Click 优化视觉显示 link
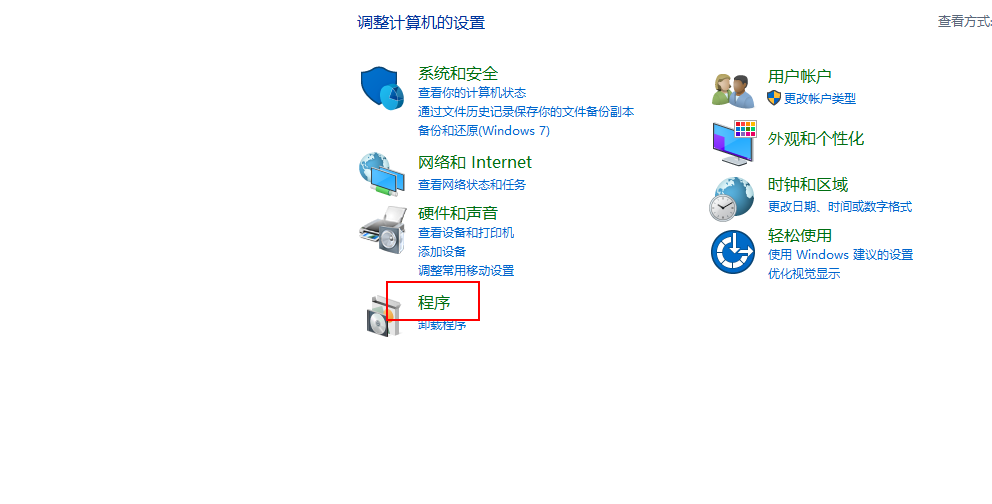 click(x=804, y=274)
